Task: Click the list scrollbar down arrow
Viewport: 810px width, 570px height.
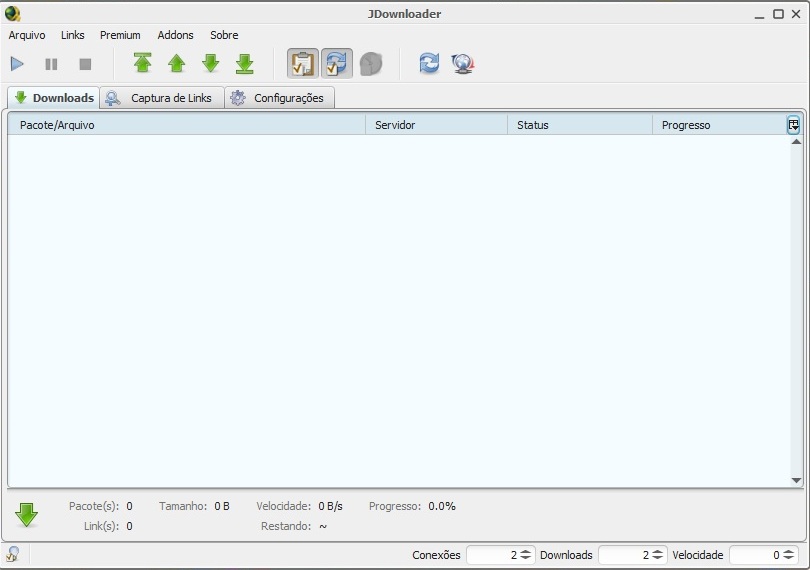Action: pyautogui.click(x=796, y=480)
